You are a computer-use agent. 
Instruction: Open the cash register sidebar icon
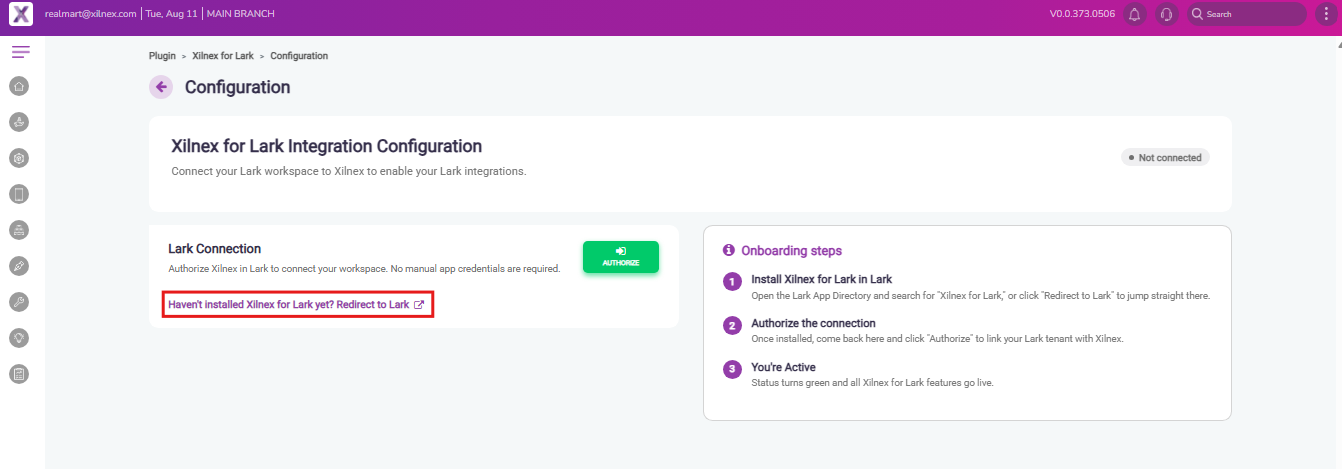pyautogui.click(x=19, y=230)
